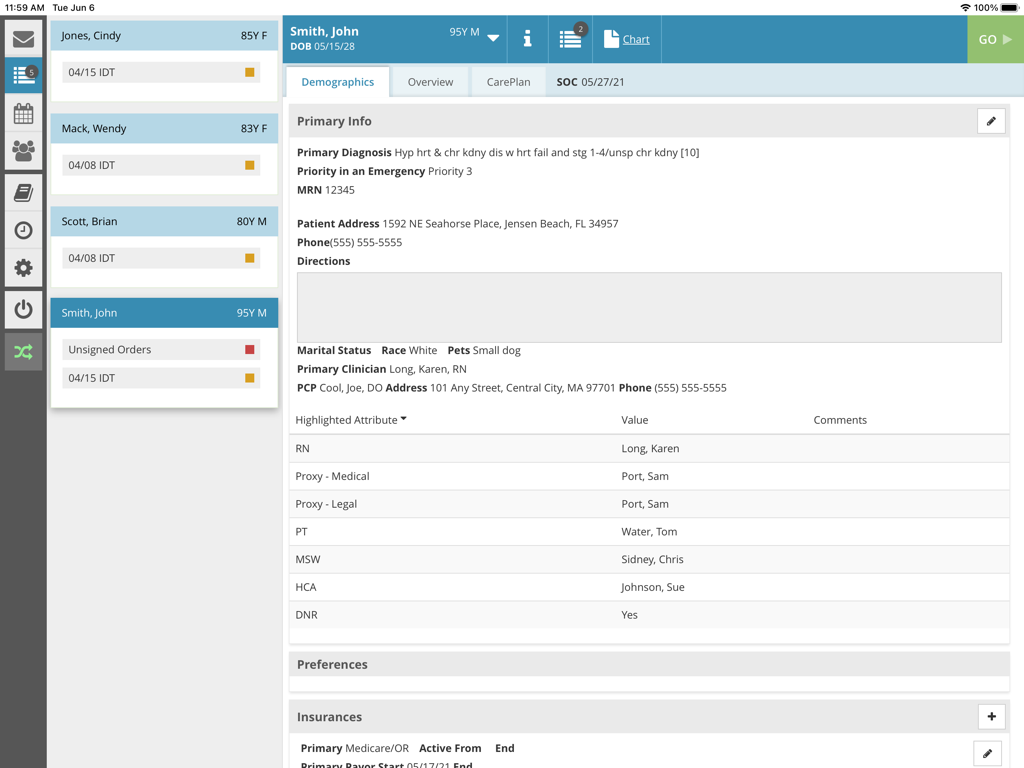Open the settings gear icon

click(x=23, y=268)
